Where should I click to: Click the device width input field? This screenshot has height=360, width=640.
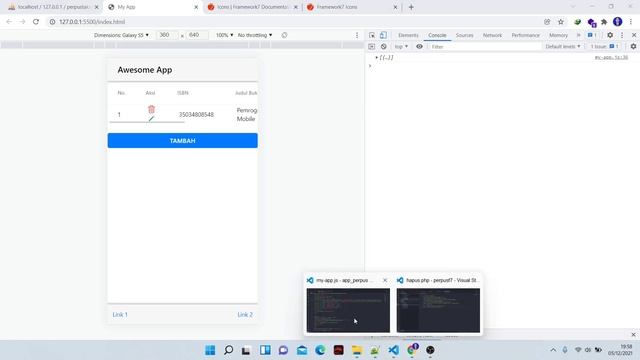167,35
